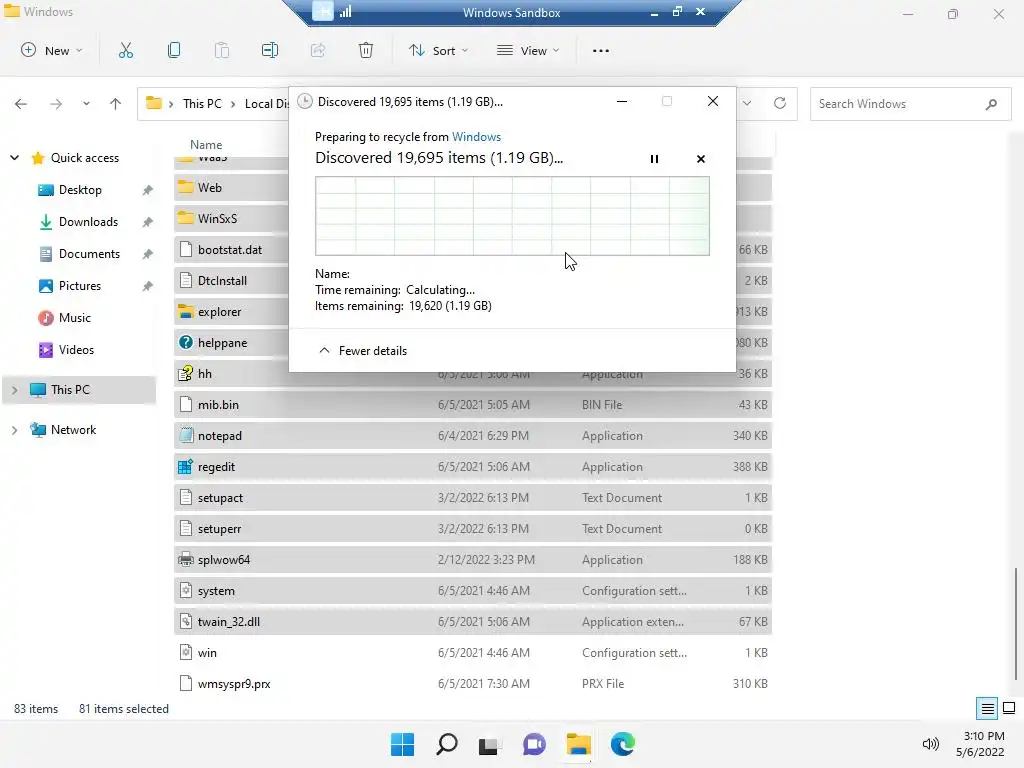Expand the Network tree node
This screenshot has height=768, width=1024.
pyautogui.click(x=14, y=430)
